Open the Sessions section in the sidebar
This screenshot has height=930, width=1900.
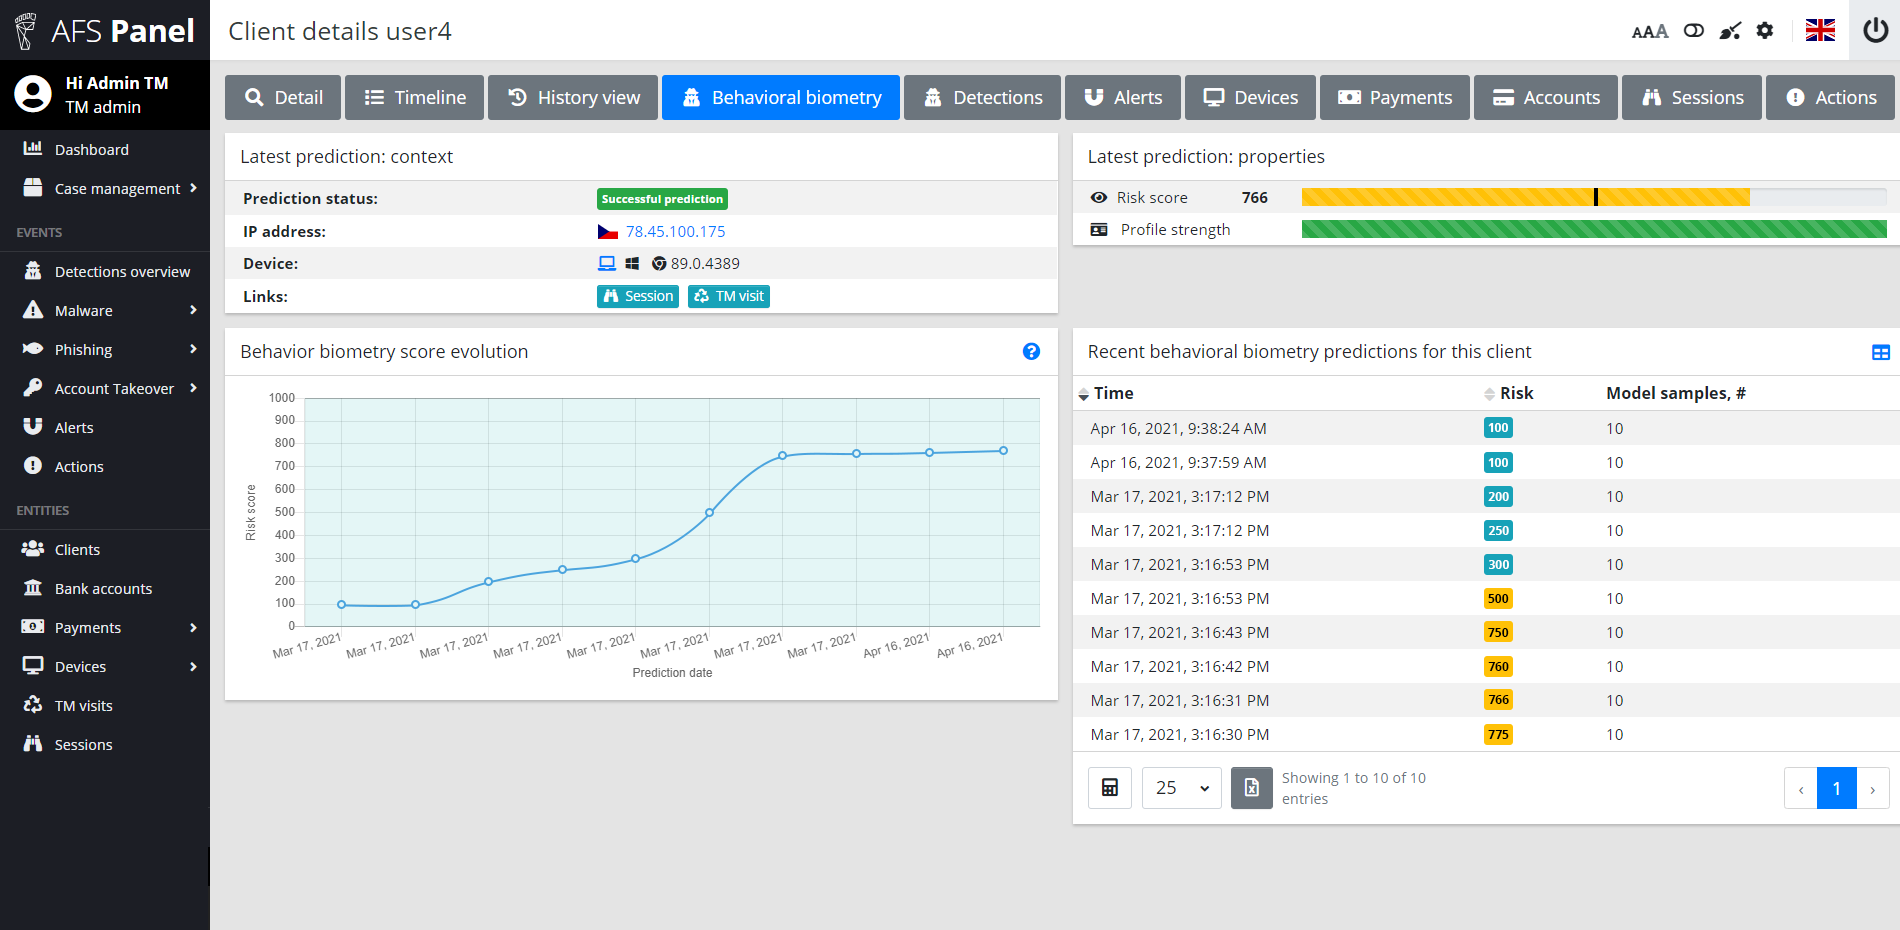coord(82,744)
